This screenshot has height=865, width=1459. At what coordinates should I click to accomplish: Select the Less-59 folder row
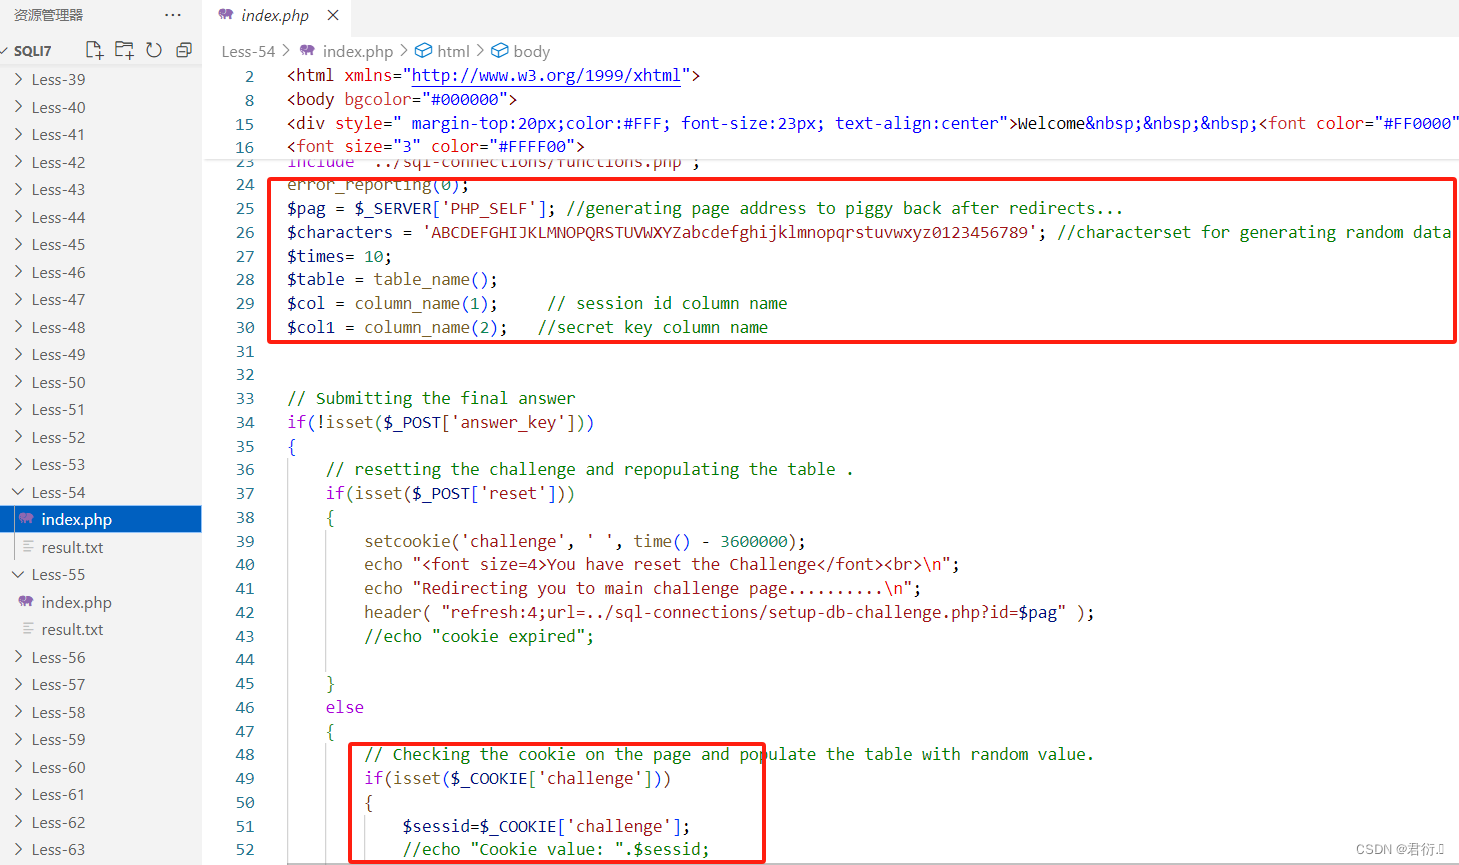[x=101, y=739]
